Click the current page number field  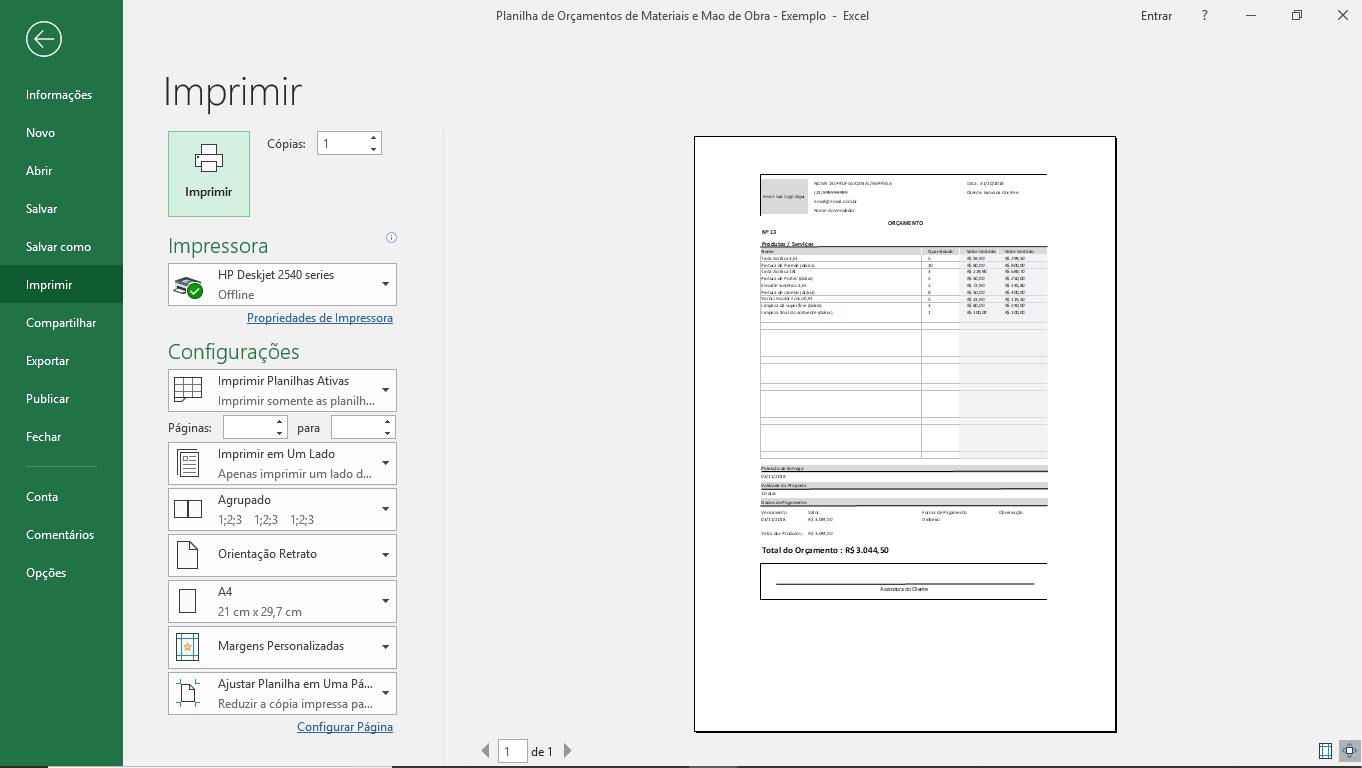pos(512,751)
